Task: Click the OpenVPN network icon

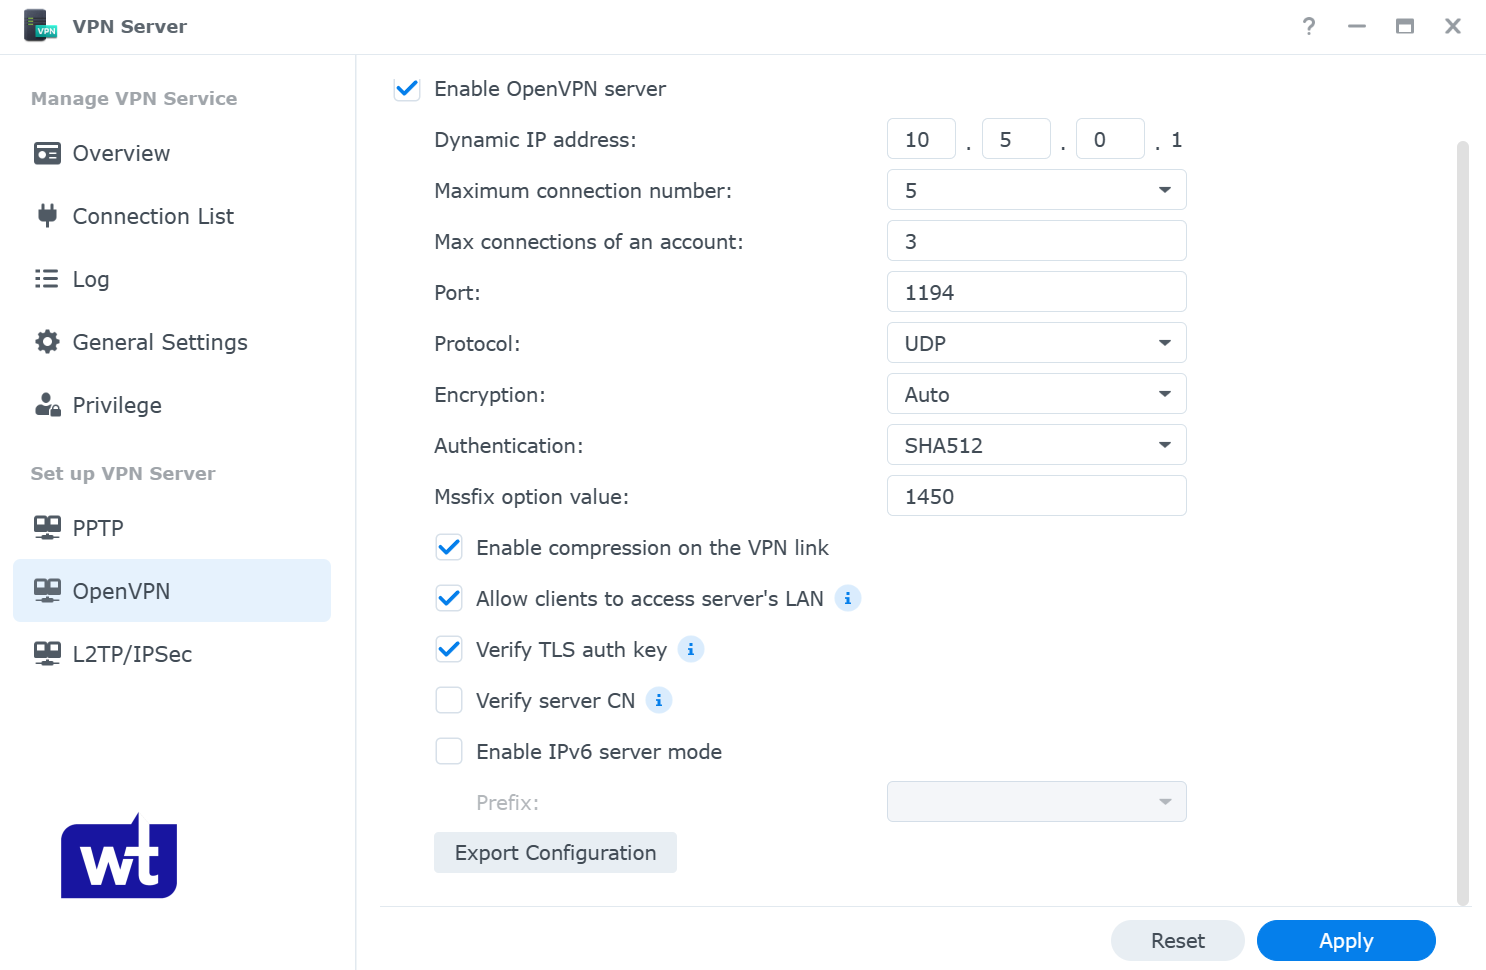Action: coord(47,591)
